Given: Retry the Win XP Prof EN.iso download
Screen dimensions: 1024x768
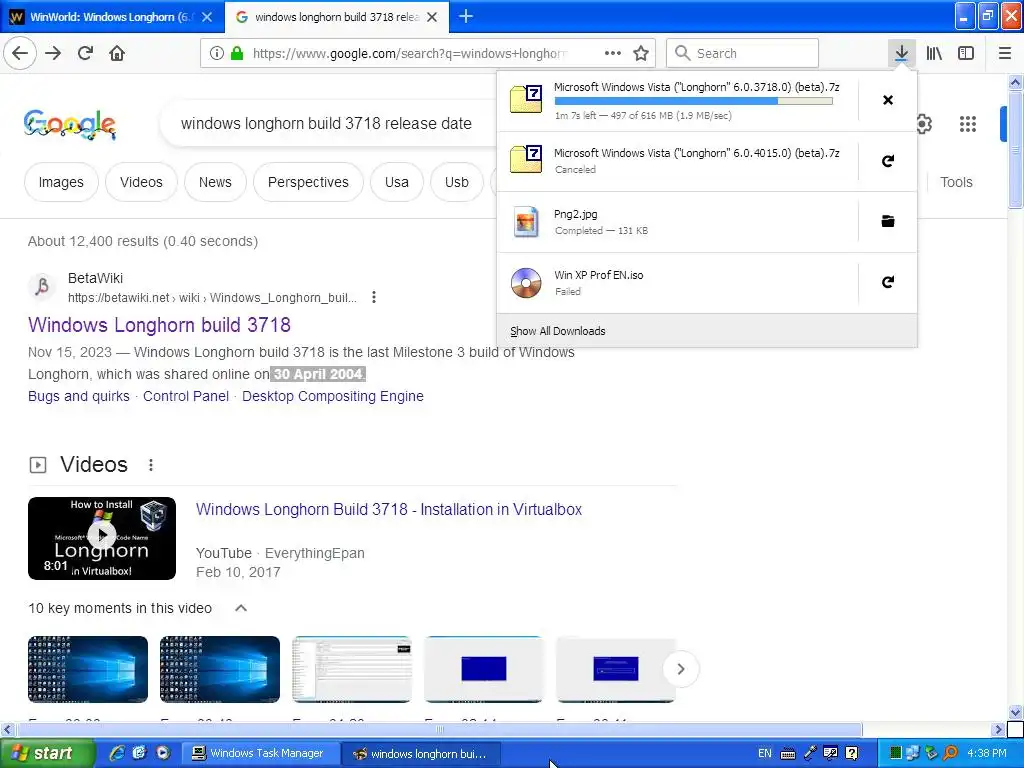Looking at the screenshot, I should coord(888,282).
